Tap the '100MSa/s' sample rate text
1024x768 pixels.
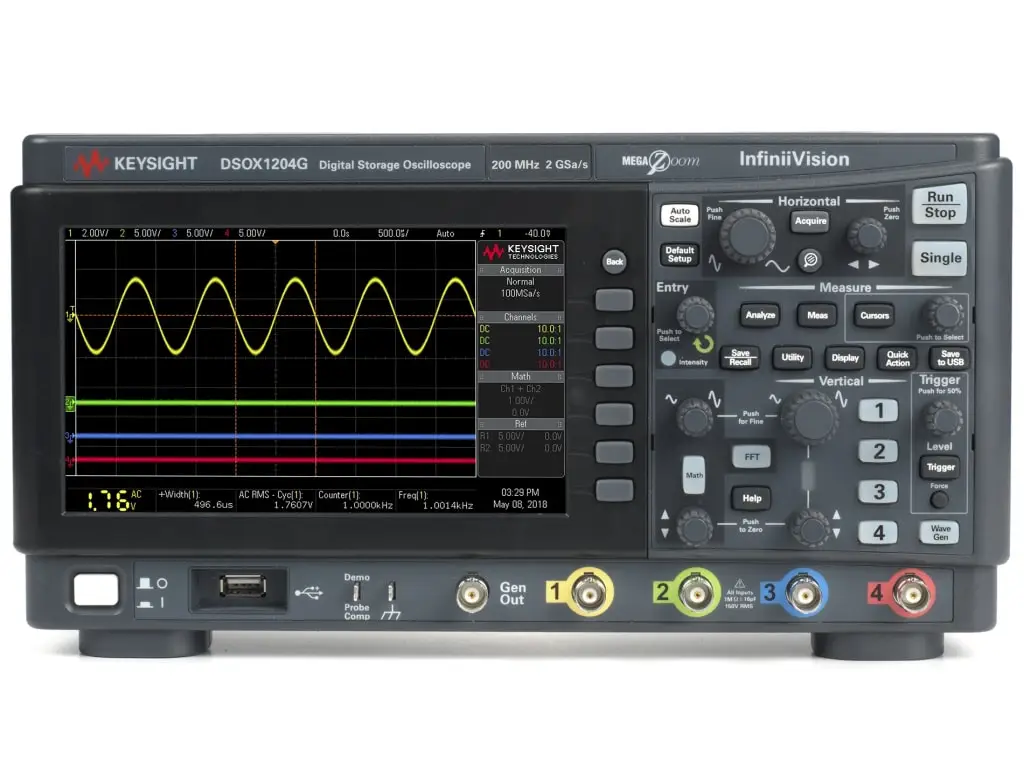click(x=520, y=294)
